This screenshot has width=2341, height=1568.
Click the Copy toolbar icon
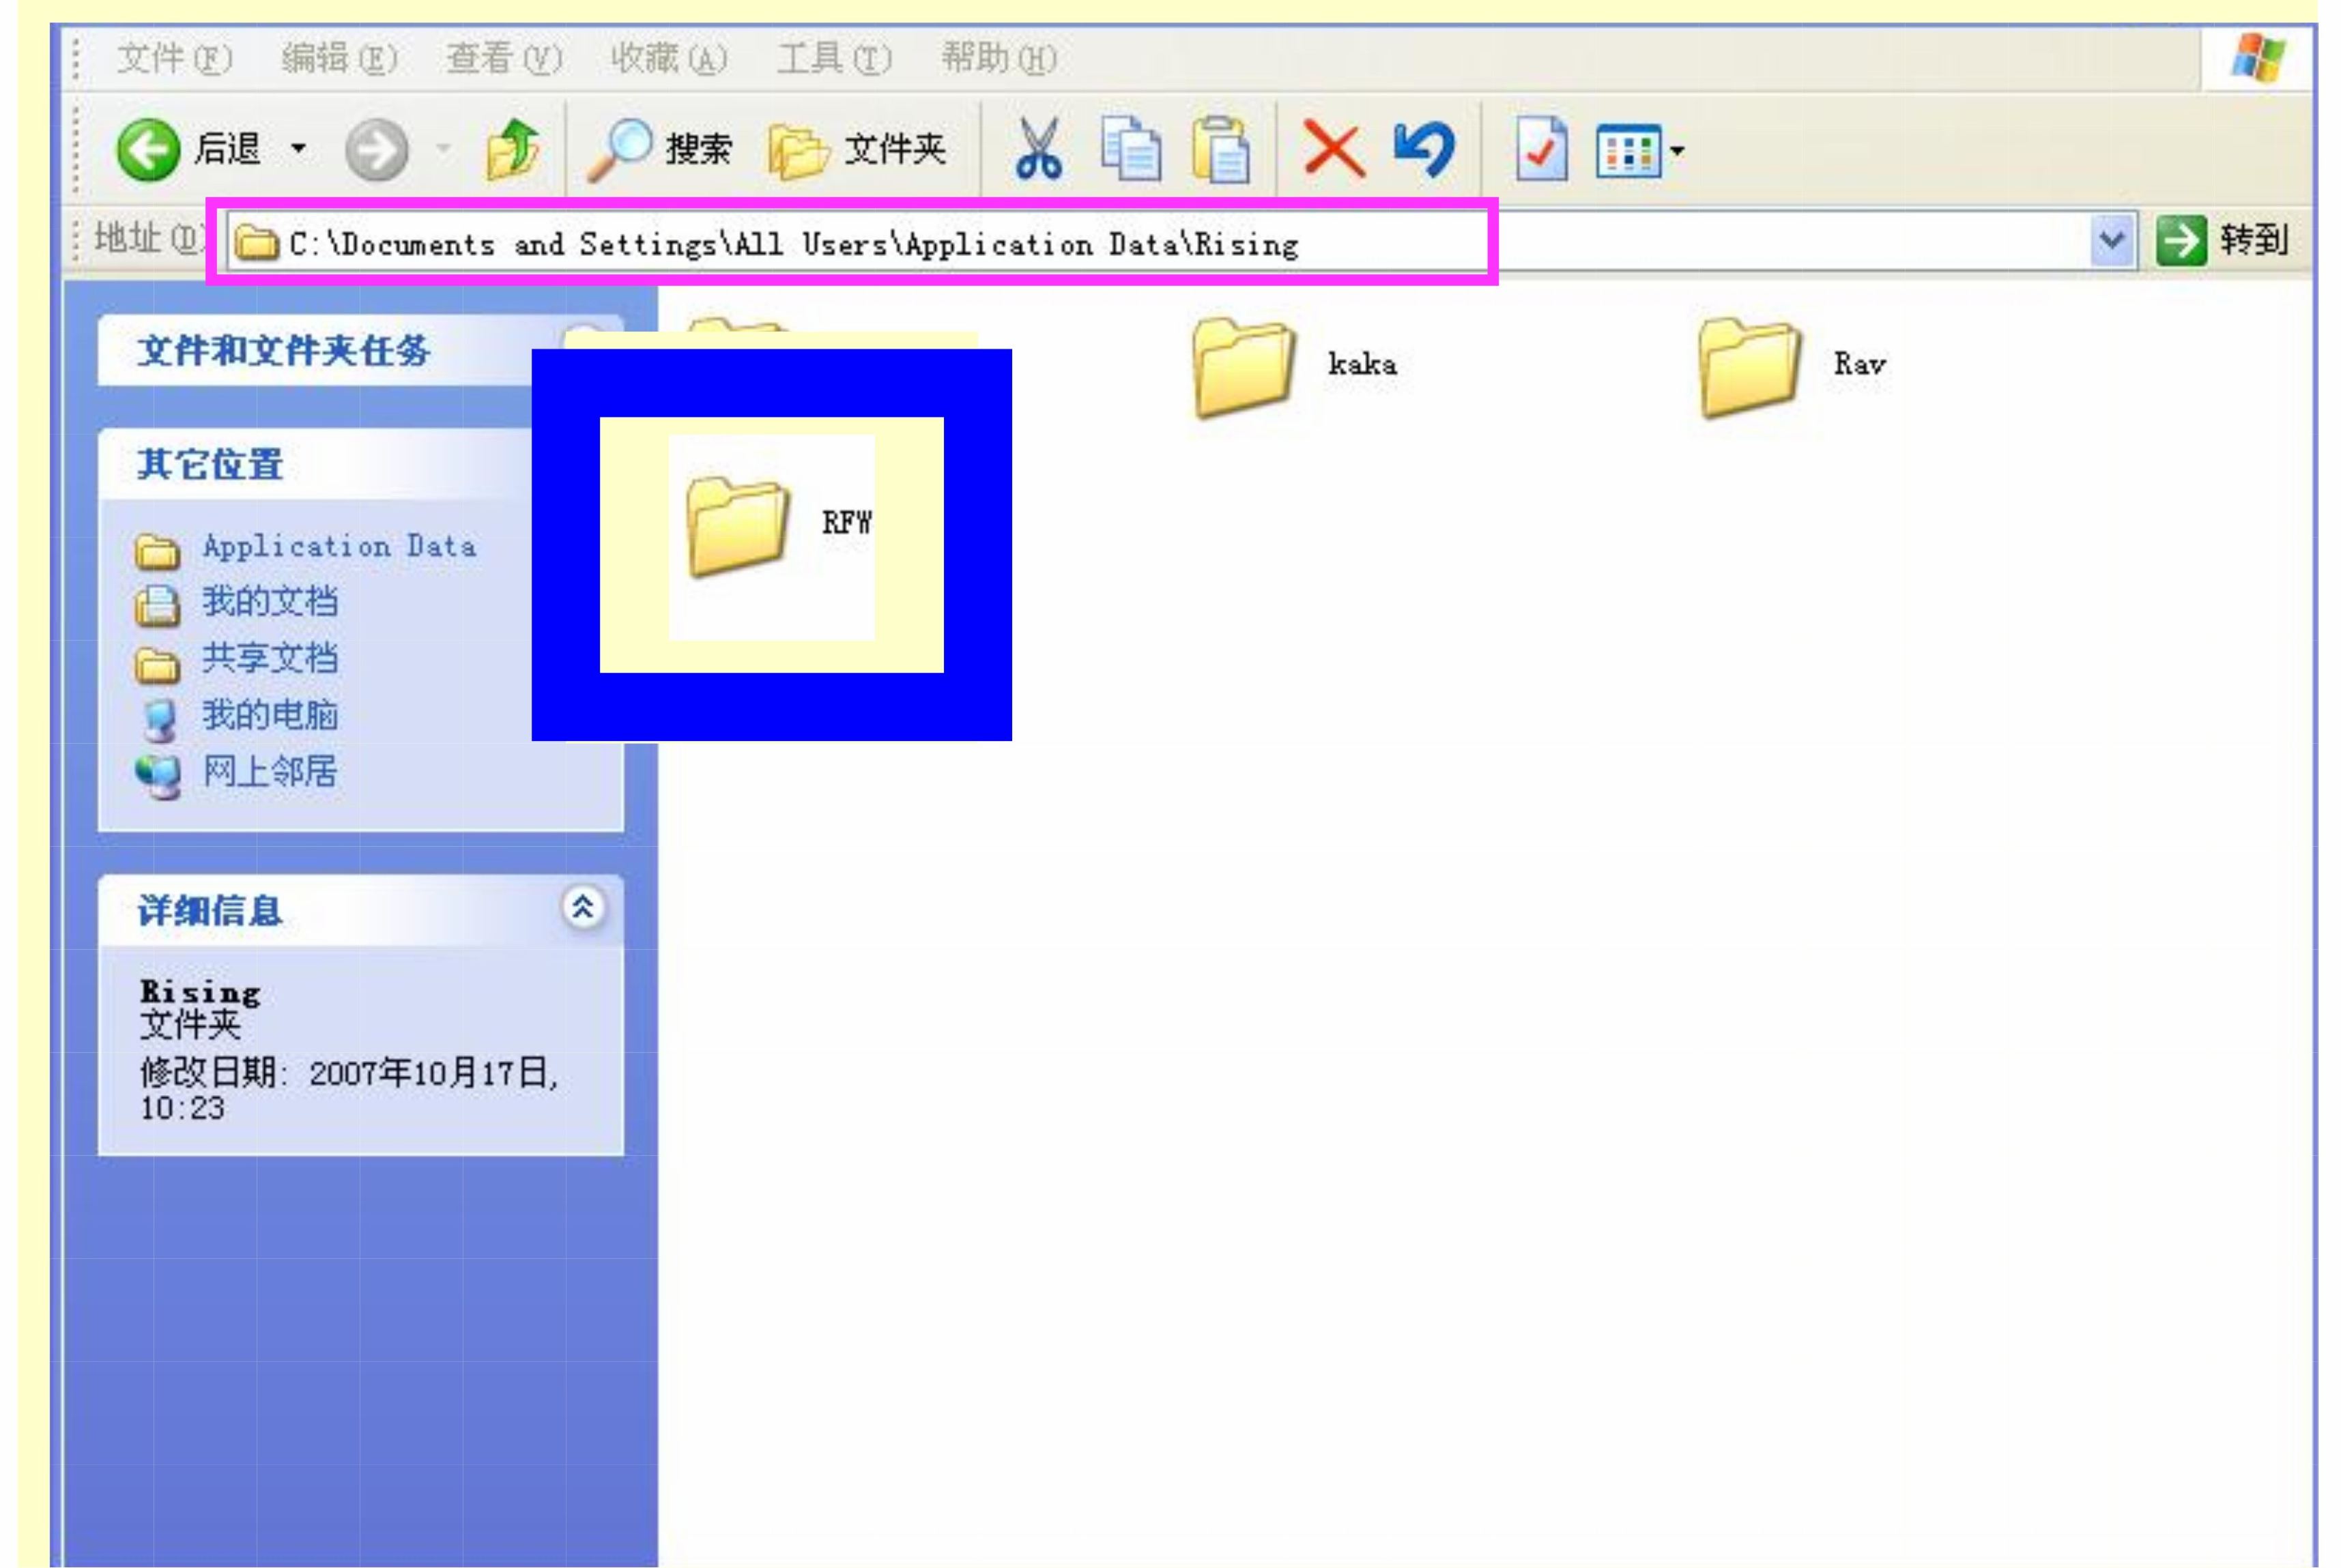coord(1131,150)
